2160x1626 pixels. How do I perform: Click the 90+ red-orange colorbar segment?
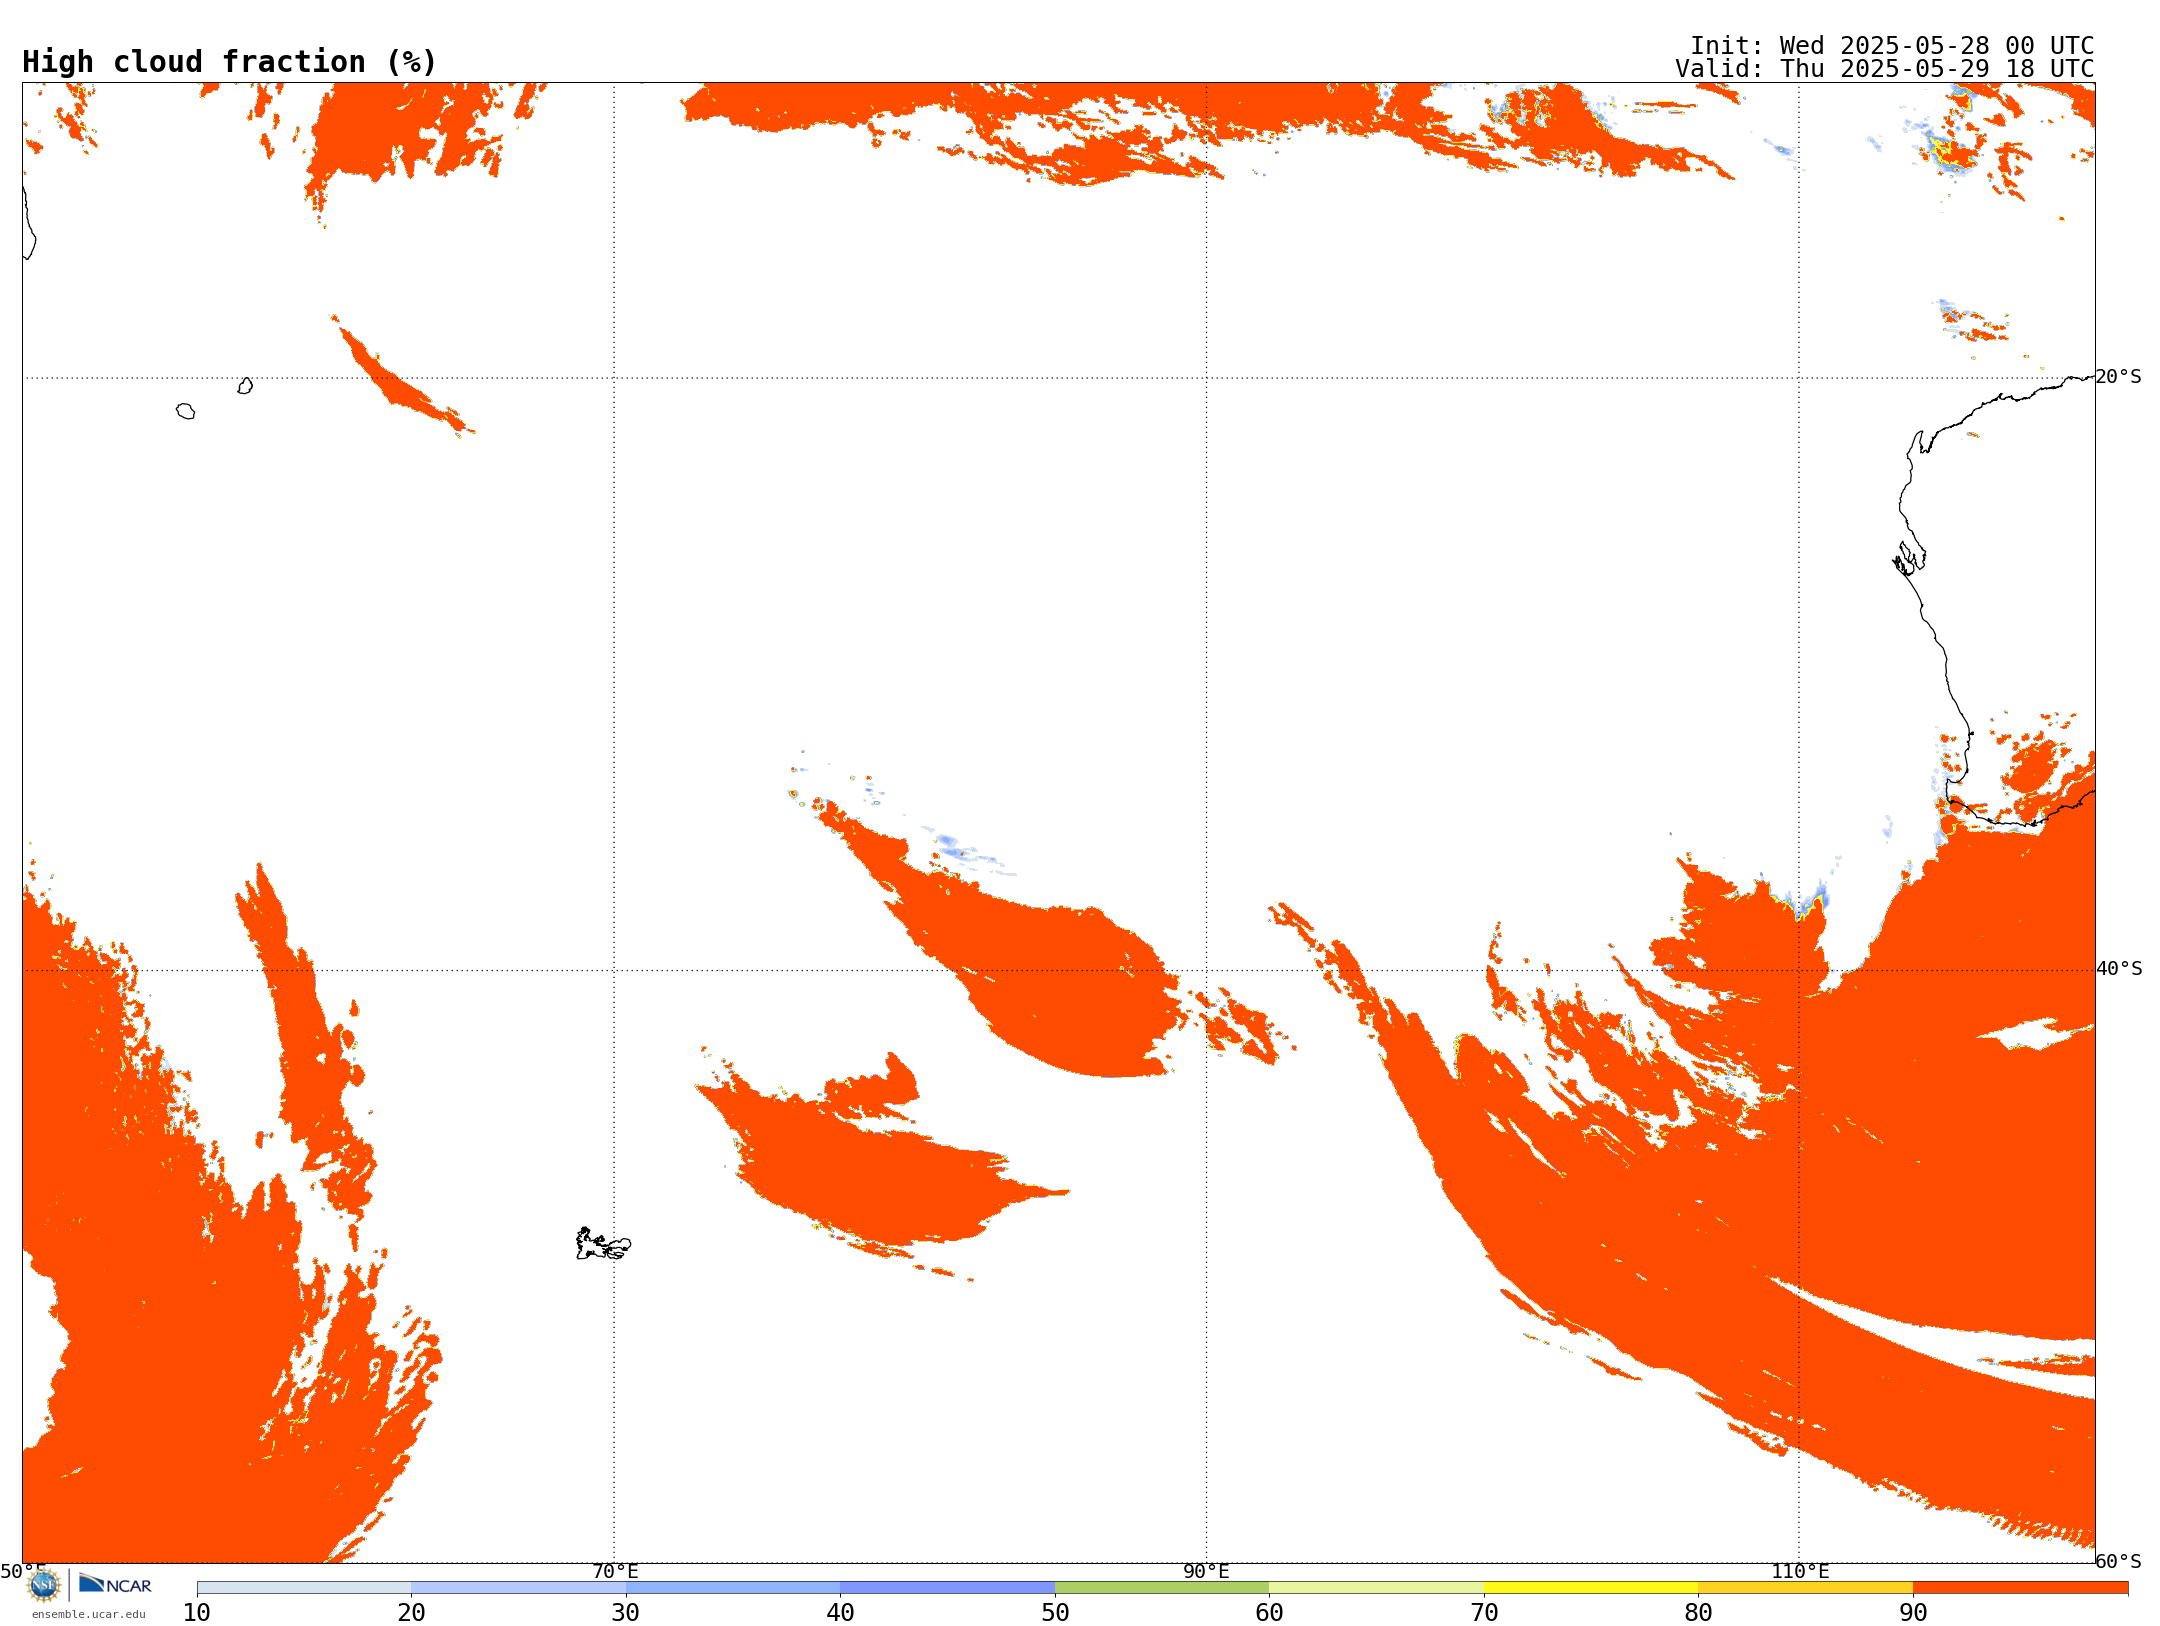pos(2020,1588)
